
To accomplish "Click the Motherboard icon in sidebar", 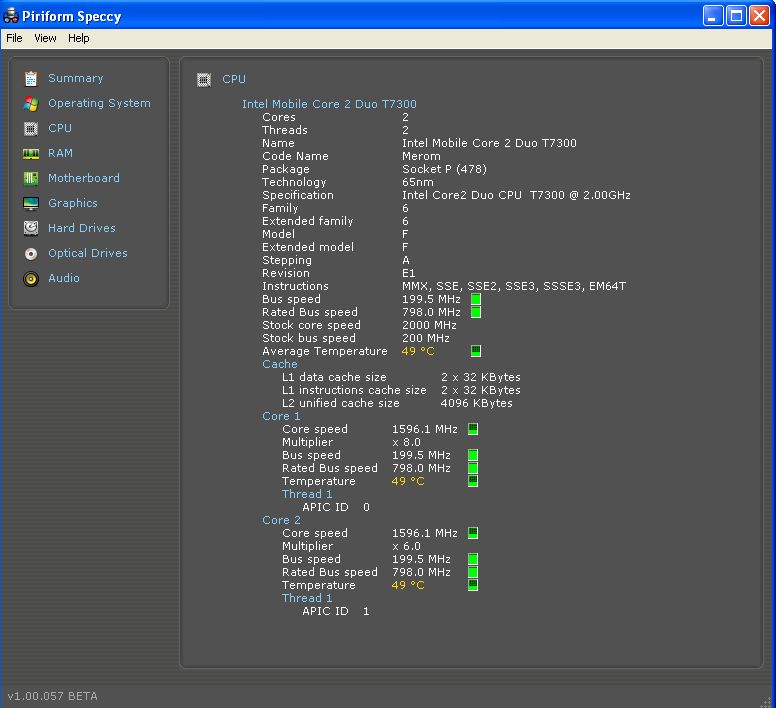I will (31, 178).
